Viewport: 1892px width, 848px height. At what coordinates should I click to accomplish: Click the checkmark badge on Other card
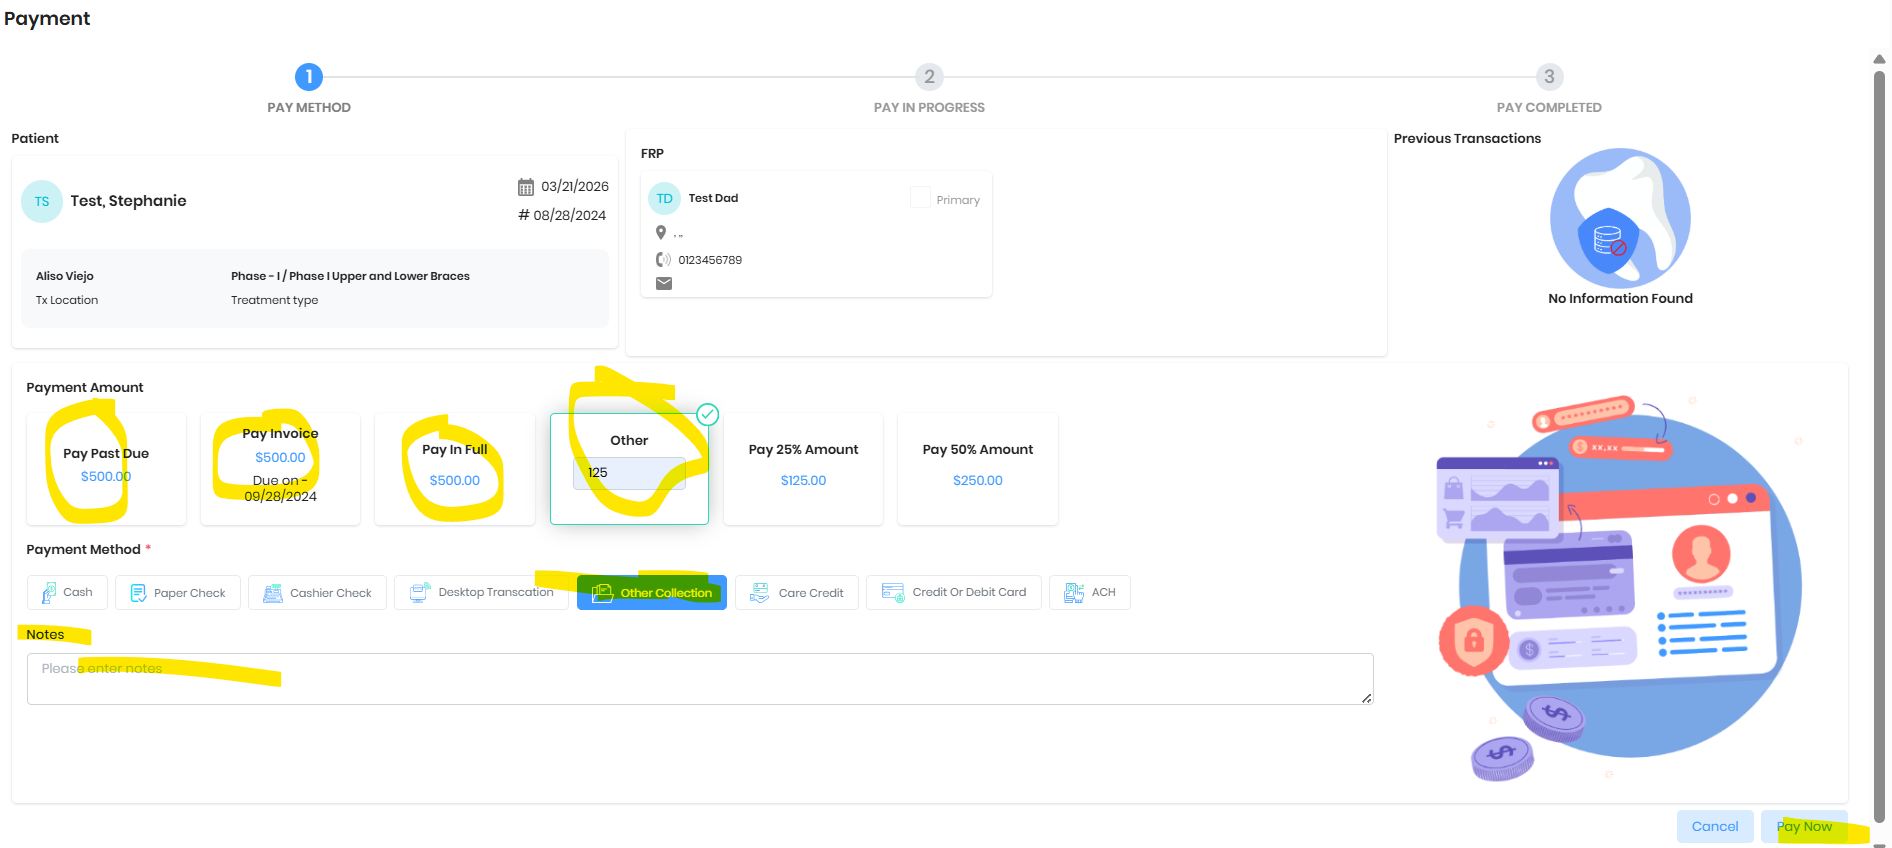point(708,414)
